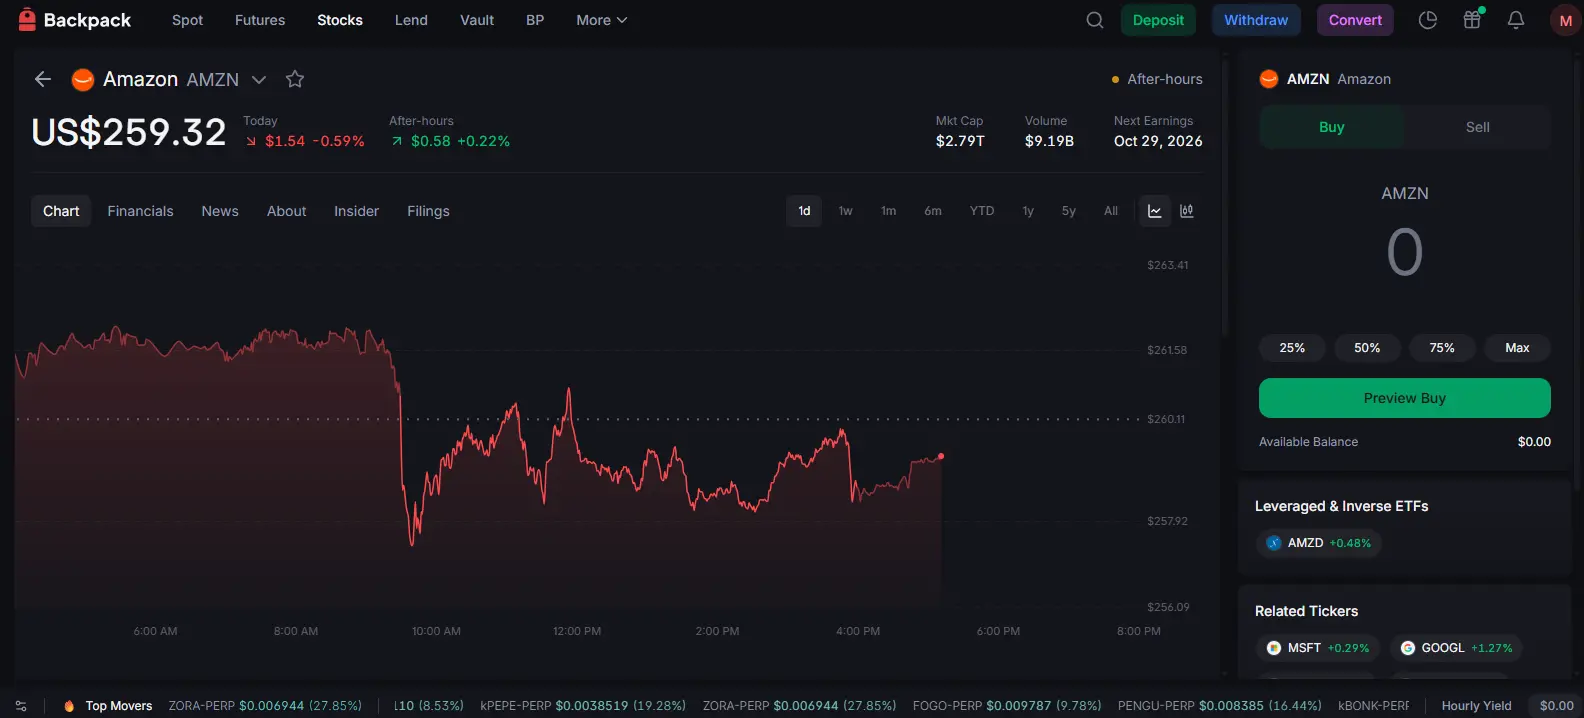Expand the More navigation menu
1584x718 pixels.
(x=601, y=20)
